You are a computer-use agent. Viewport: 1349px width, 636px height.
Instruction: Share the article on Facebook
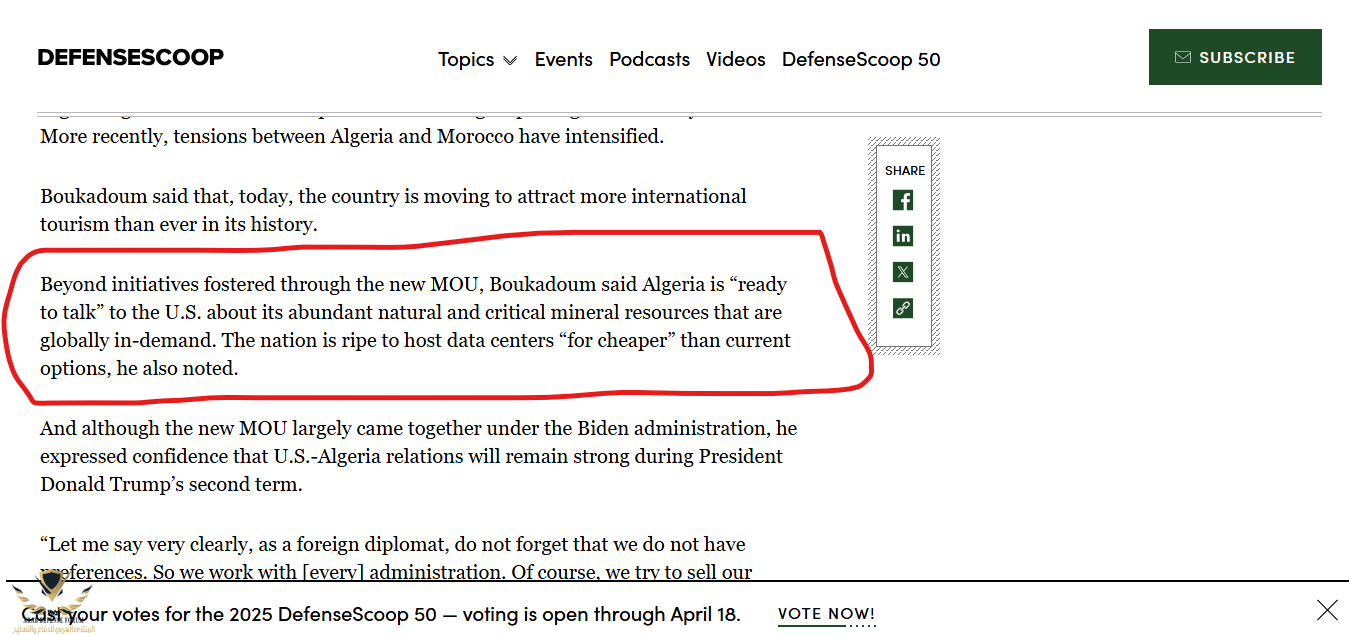[903, 200]
